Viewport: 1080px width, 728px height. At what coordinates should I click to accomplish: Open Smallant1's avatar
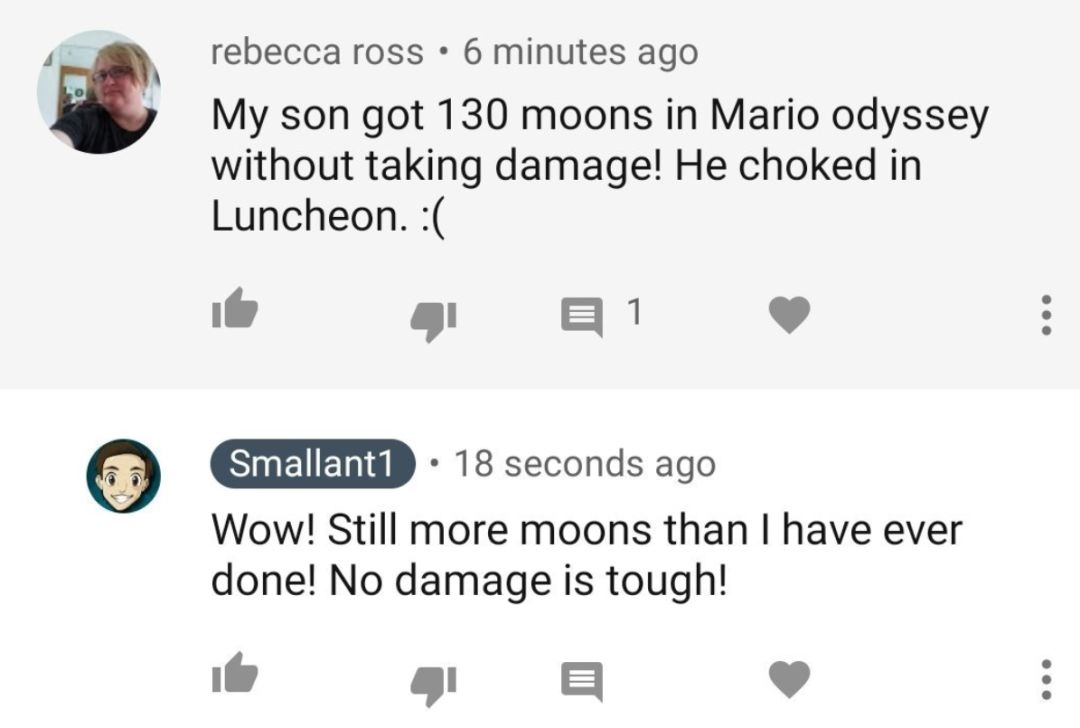click(x=123, y=476)
